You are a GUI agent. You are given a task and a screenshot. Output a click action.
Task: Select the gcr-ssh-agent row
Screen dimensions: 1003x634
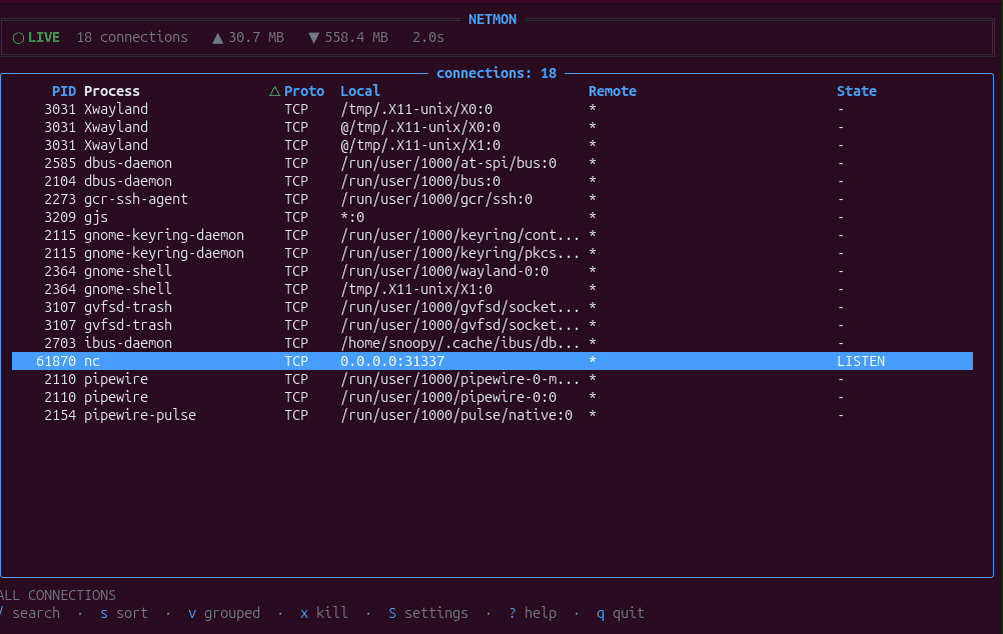point(492,199)
